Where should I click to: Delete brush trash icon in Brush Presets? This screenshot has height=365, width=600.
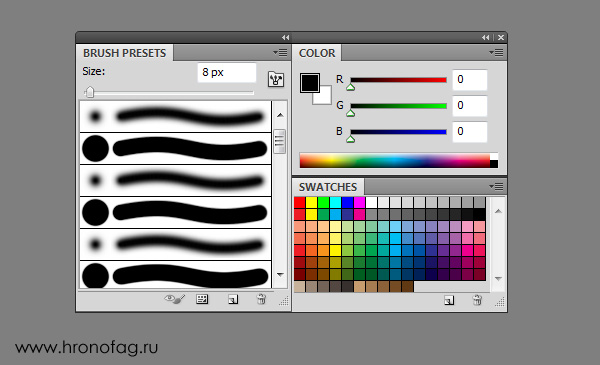coord(261,299)
